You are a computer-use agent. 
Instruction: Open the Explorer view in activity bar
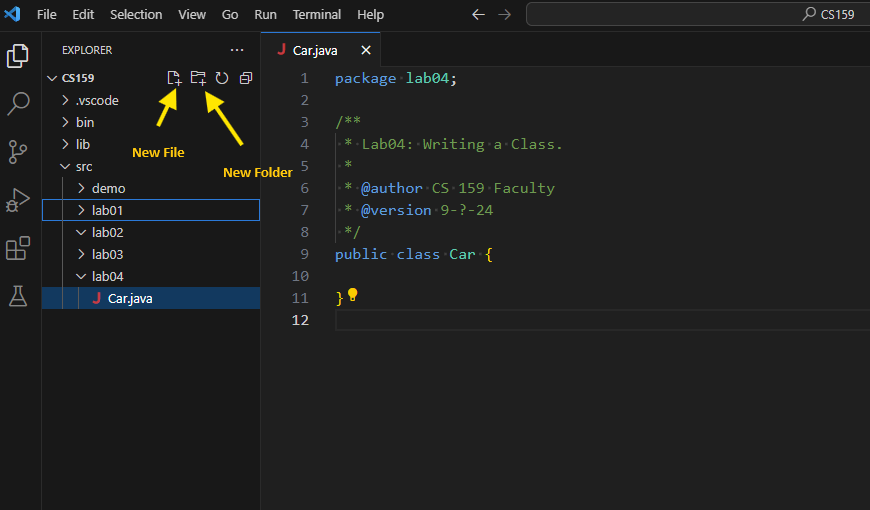(x=18, y=57)
